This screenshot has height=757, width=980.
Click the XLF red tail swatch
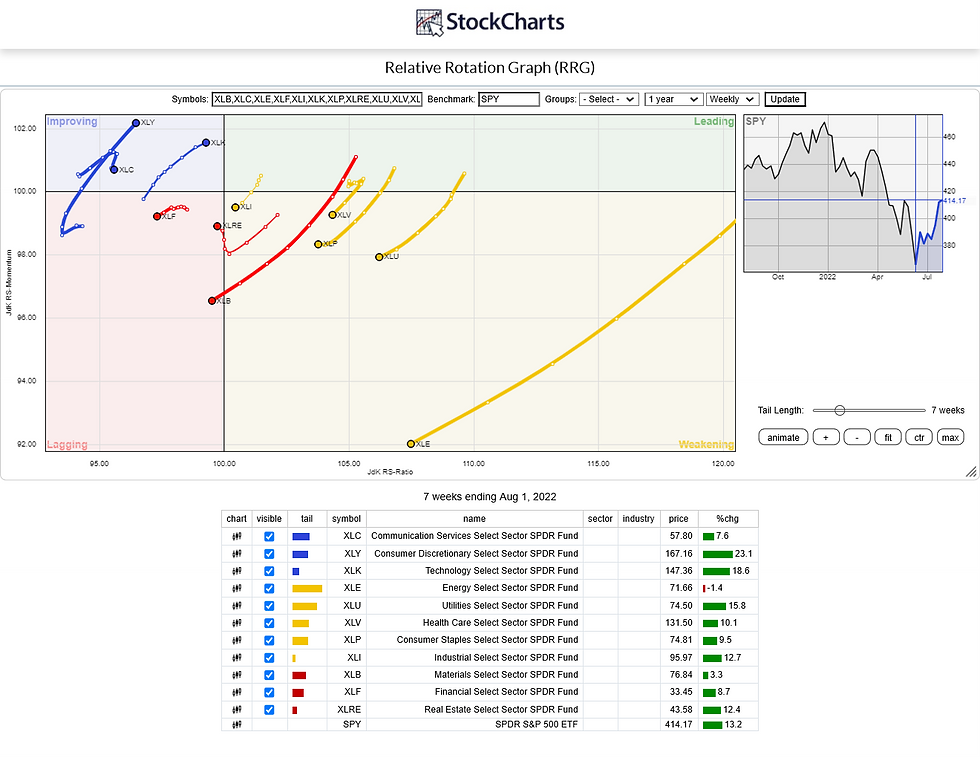(x=298, y=693)
